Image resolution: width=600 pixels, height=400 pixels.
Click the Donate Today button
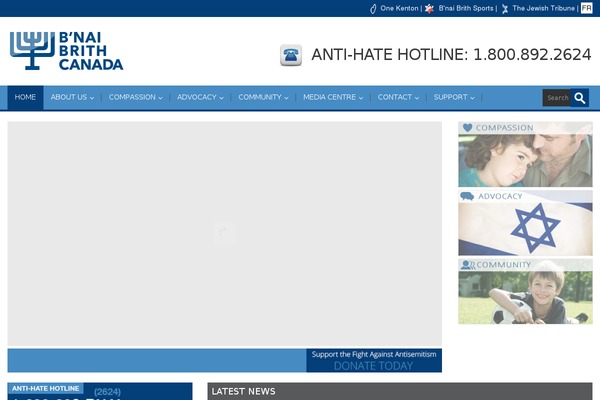coord(373,366)
